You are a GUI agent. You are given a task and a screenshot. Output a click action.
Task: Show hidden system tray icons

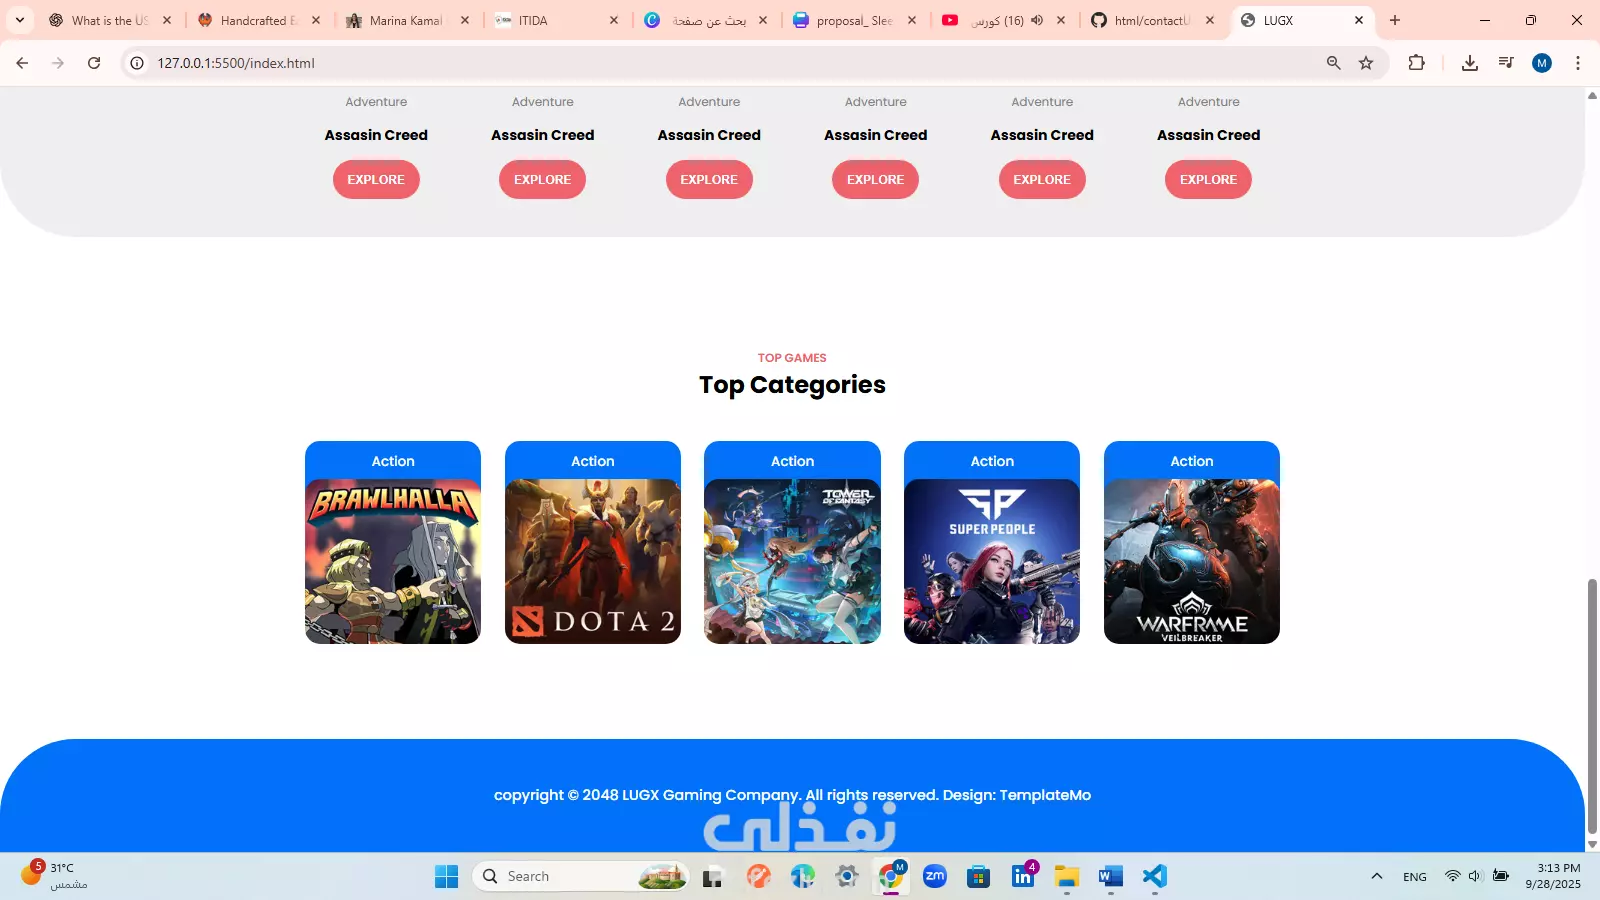click(1377, 877)
